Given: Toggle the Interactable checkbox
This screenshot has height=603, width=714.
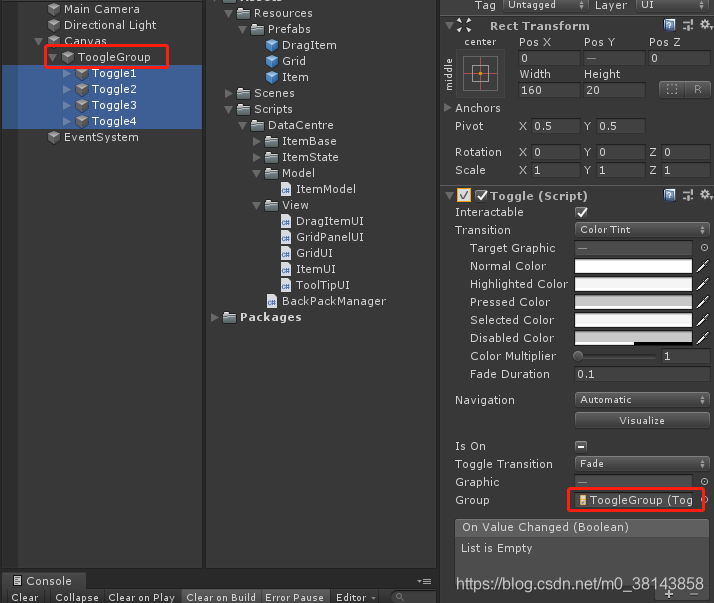Looking at the screenshot, I should 581,212.
